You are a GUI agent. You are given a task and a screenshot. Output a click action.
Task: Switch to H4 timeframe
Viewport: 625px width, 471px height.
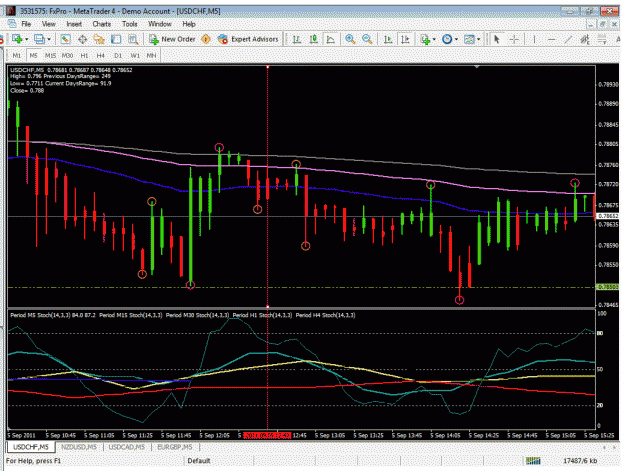[101, 55]
